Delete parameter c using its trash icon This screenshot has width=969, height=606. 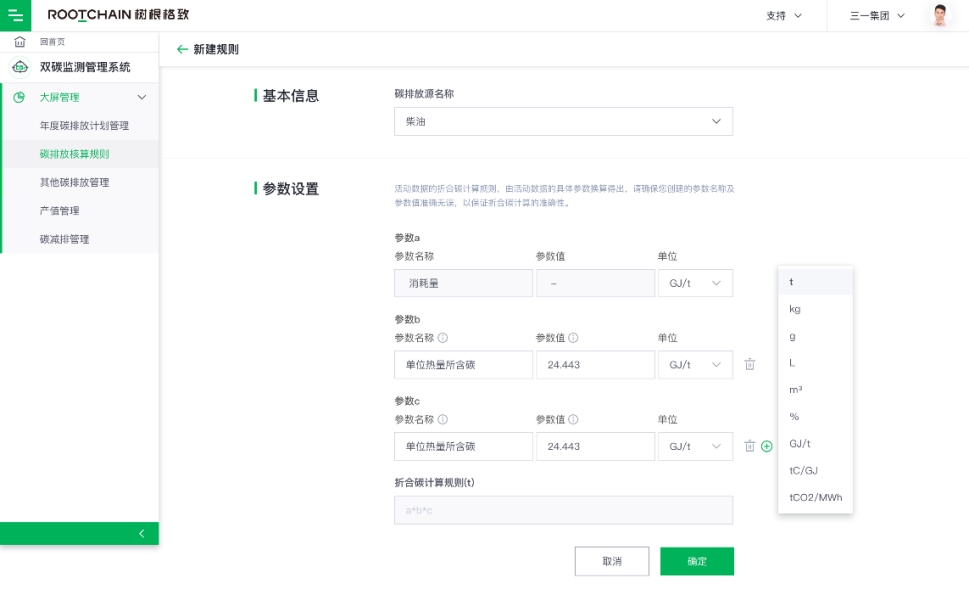(749, 446)
